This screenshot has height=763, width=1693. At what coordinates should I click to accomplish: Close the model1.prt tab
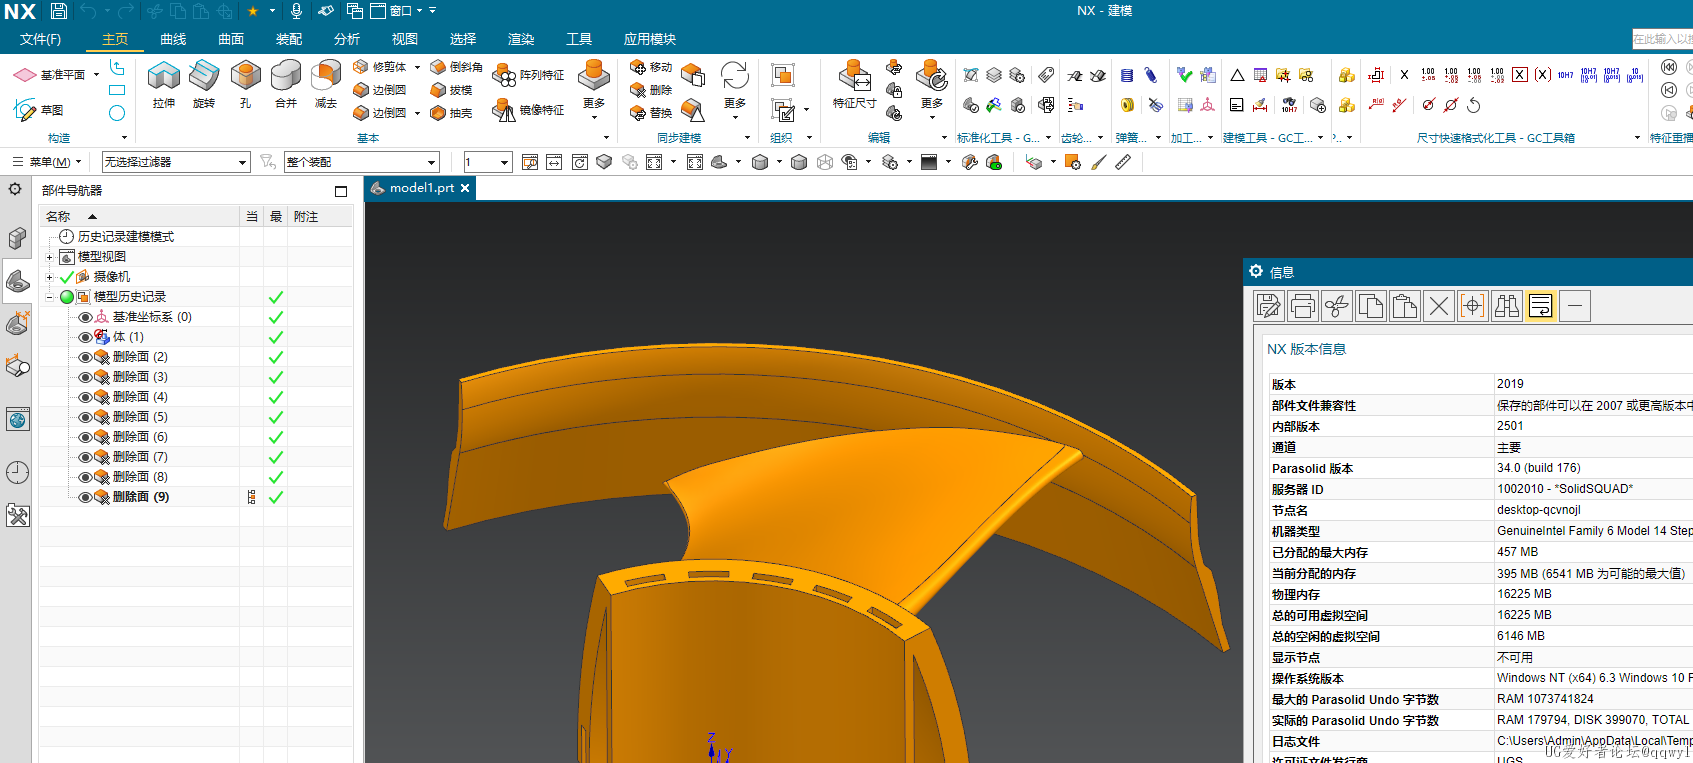coord(465,188)
